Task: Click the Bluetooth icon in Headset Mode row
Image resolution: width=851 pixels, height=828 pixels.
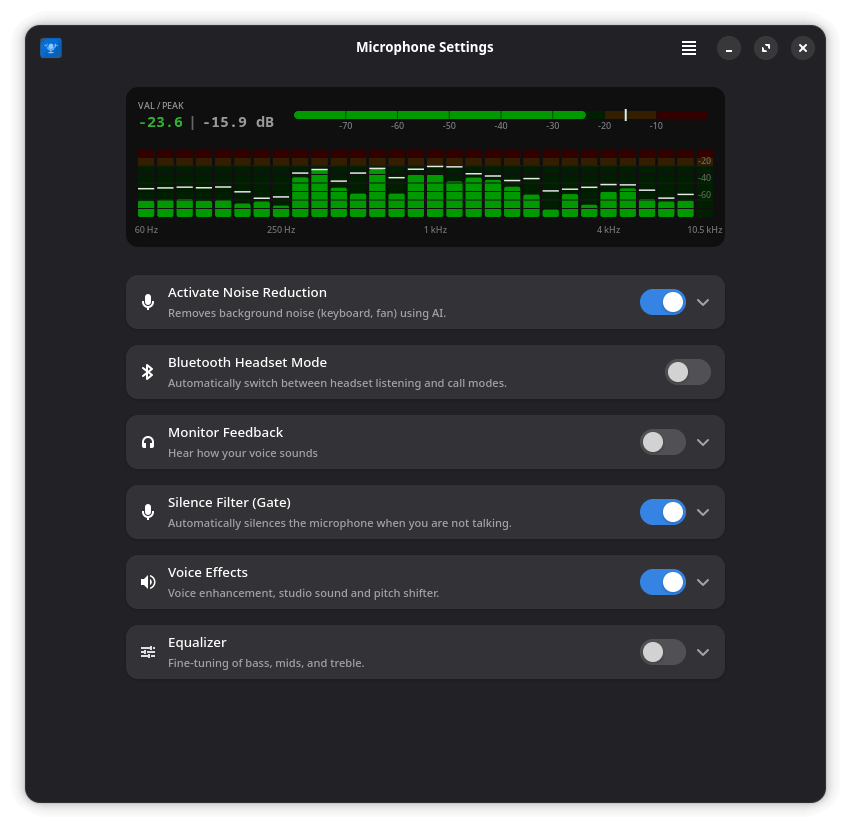Action: 148,372
